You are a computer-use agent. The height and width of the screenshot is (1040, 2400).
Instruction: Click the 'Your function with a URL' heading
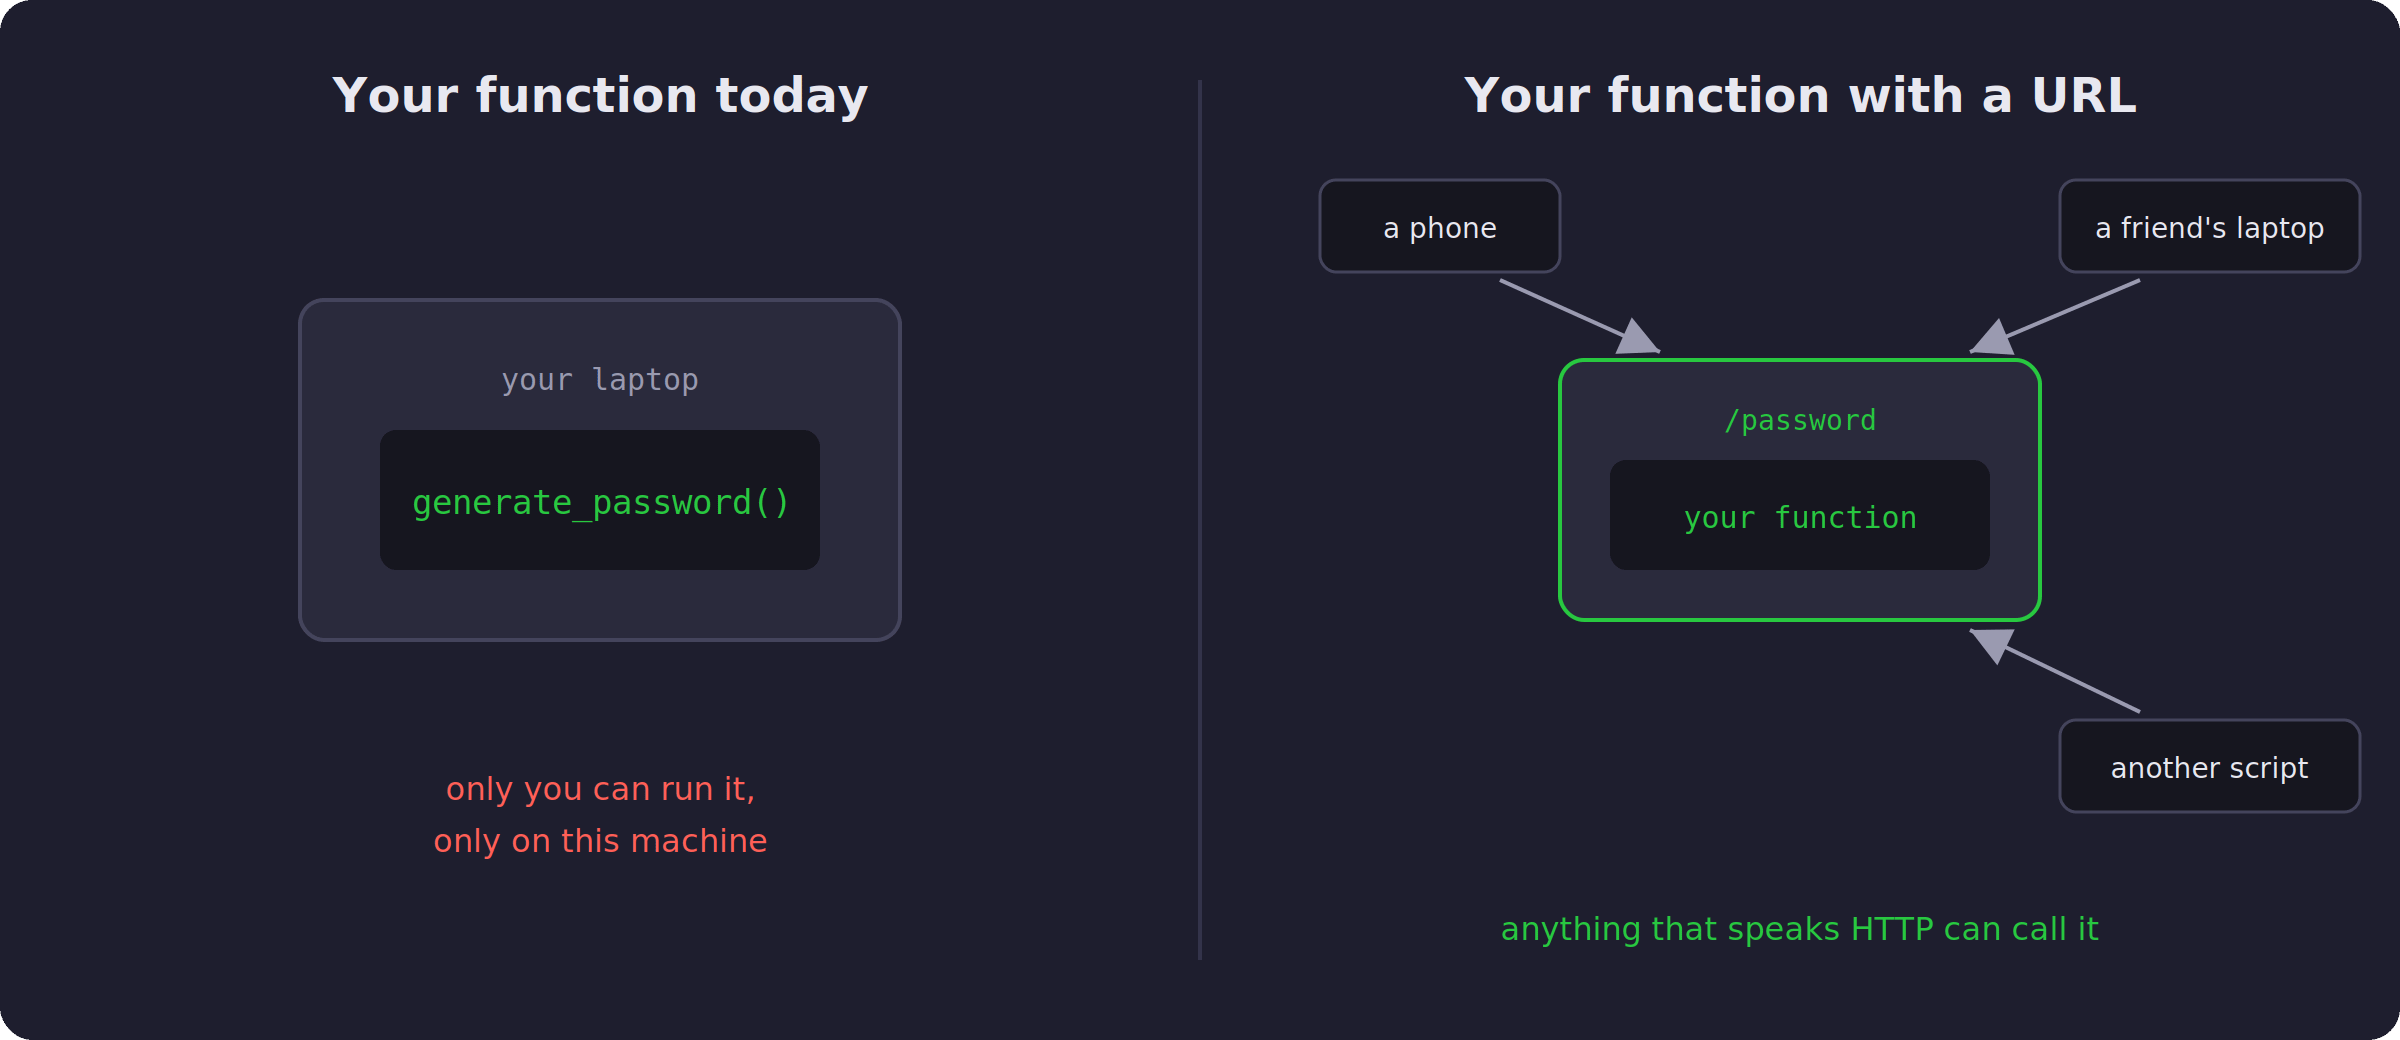(1800, 96)
